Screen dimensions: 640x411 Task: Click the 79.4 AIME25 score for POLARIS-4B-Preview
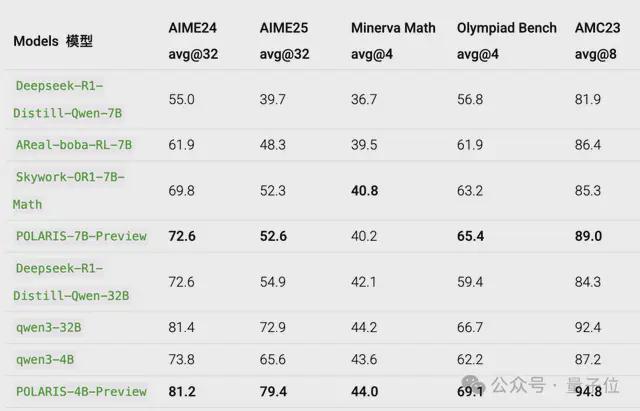coord(273,391)
